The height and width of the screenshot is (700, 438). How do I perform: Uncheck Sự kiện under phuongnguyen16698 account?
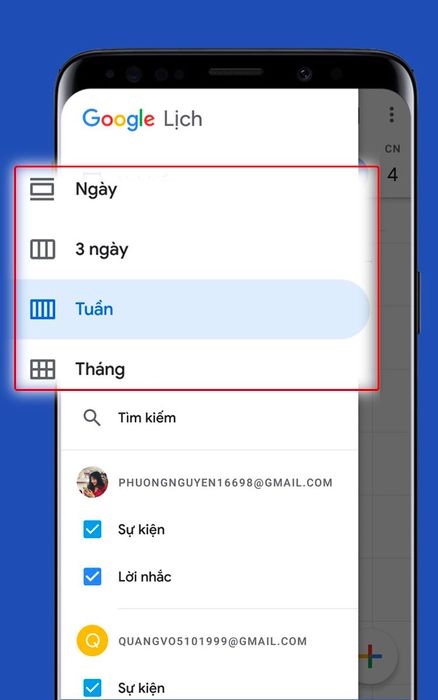click(92, 529)
